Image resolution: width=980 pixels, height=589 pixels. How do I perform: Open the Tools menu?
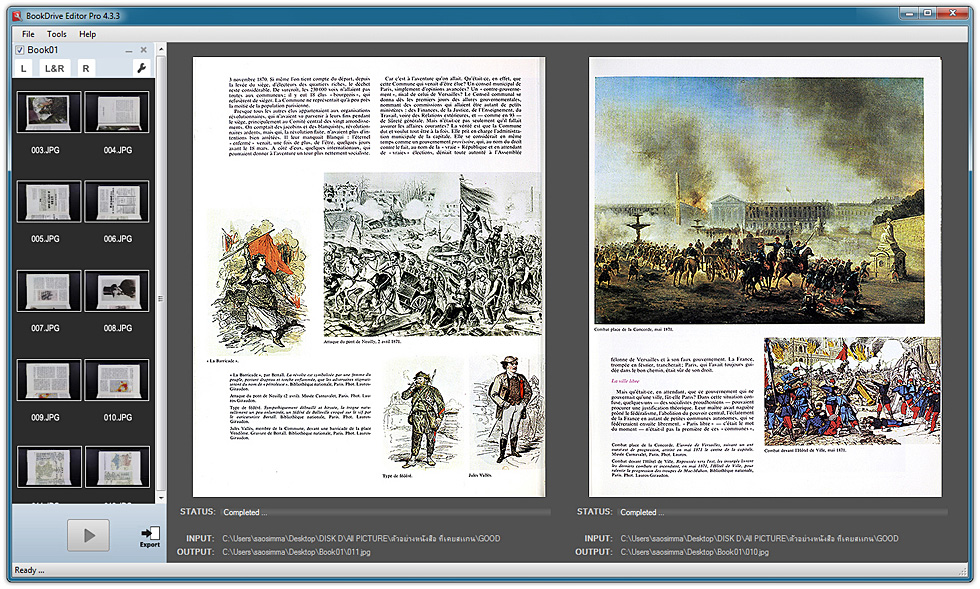[x=56, y=34]
